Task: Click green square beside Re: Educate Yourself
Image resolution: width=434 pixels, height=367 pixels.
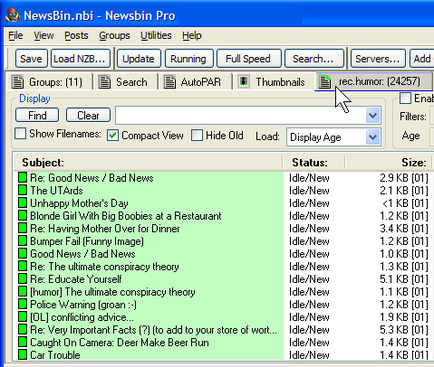Action: 22,279
